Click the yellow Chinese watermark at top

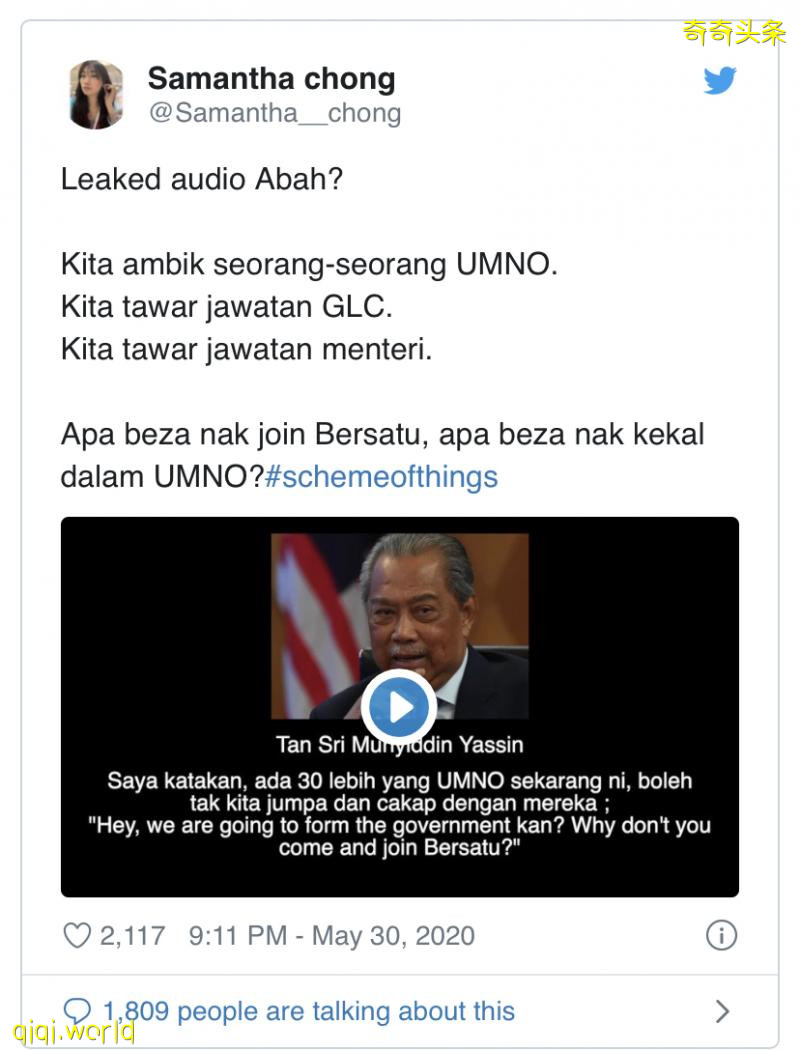[734, 32]
